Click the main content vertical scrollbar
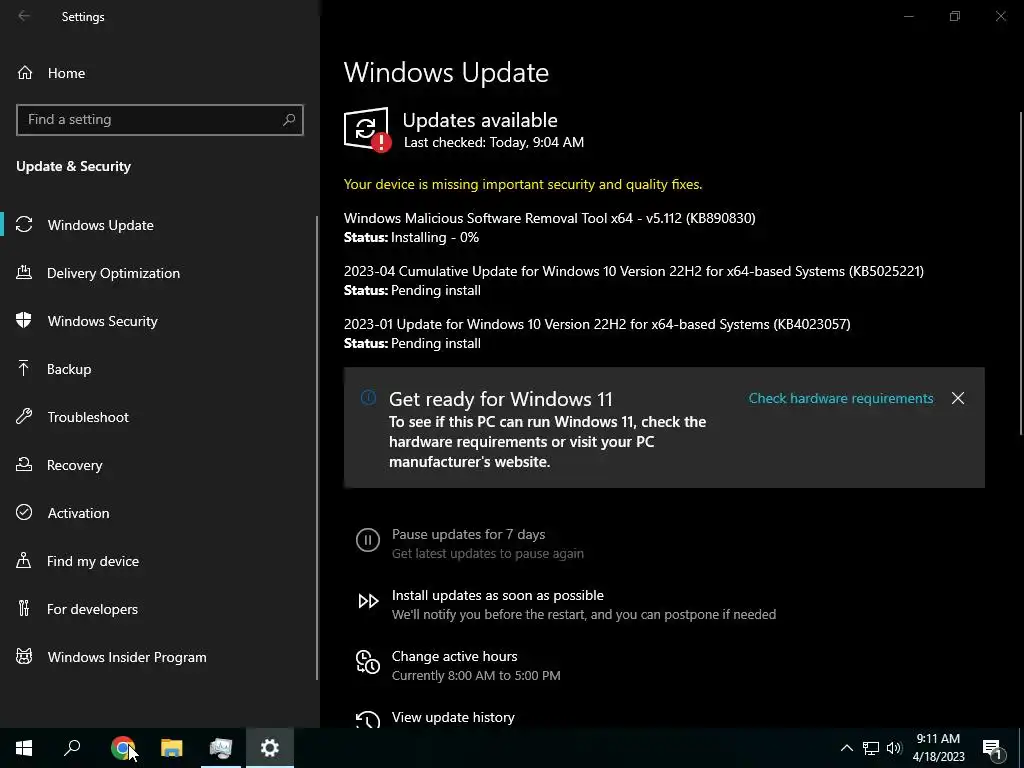This screenshot has width=1024, height=768. click(x=1021, y=272)
